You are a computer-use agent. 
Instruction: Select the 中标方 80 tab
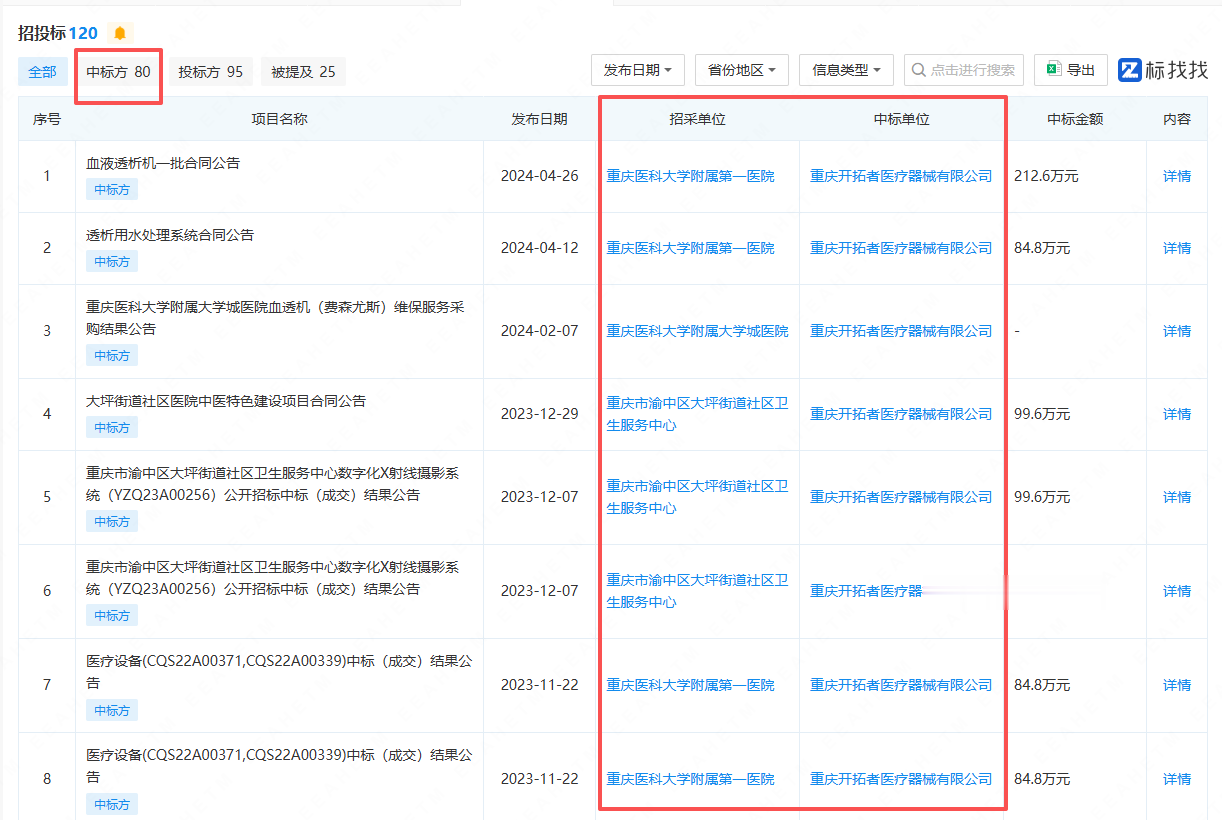click(118, 72)
